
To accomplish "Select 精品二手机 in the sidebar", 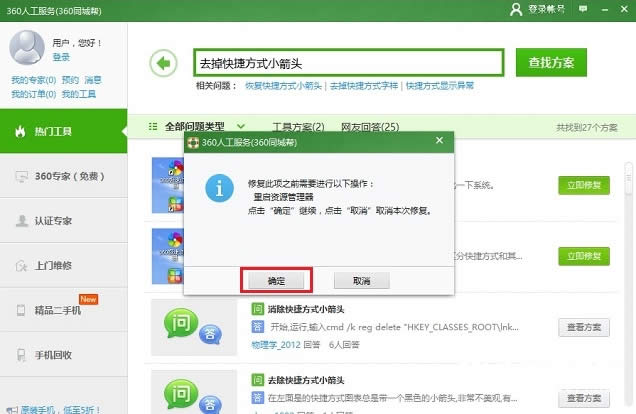I will (63, 310).
